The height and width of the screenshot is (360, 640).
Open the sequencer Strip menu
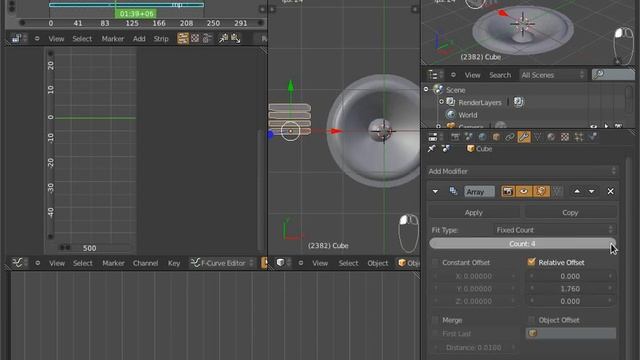(x=161, y=39)
